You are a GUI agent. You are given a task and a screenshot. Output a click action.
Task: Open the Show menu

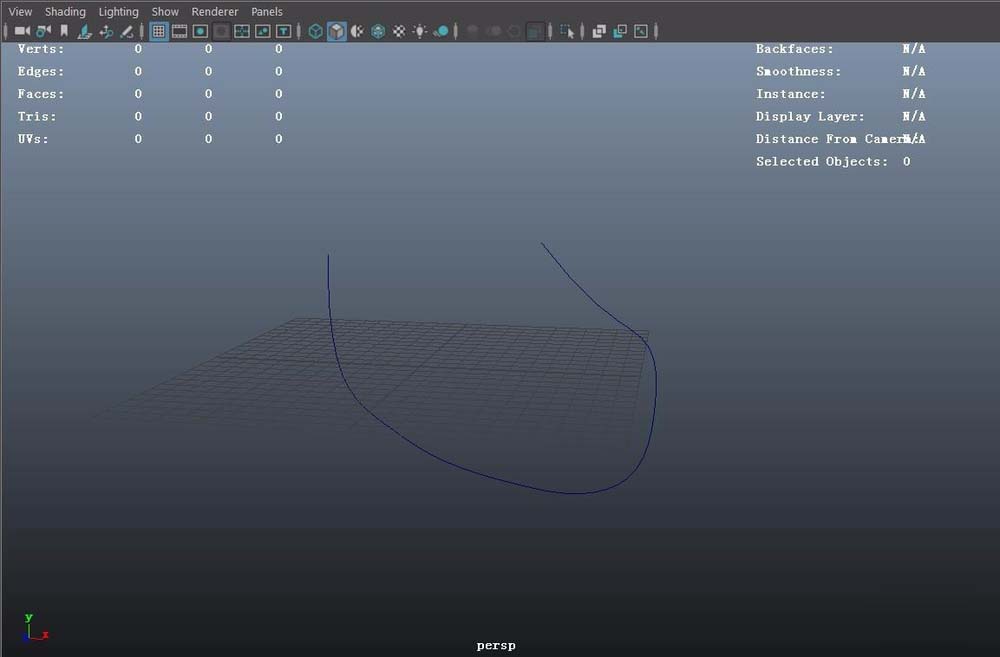point(165,11)
